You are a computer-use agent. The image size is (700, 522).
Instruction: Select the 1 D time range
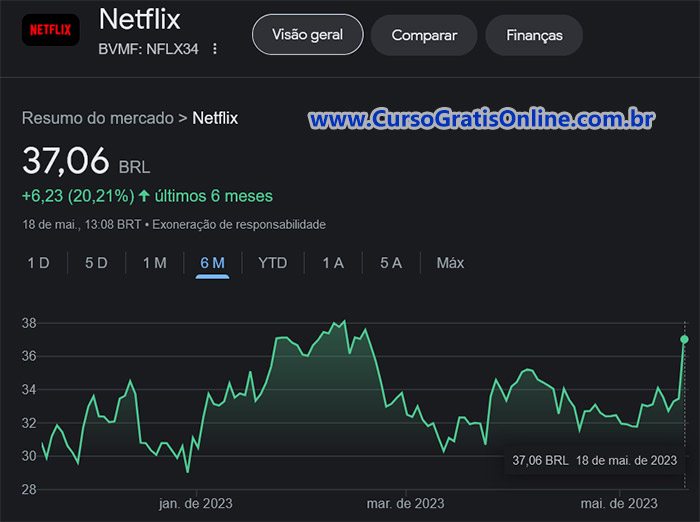tap(38, 263)
